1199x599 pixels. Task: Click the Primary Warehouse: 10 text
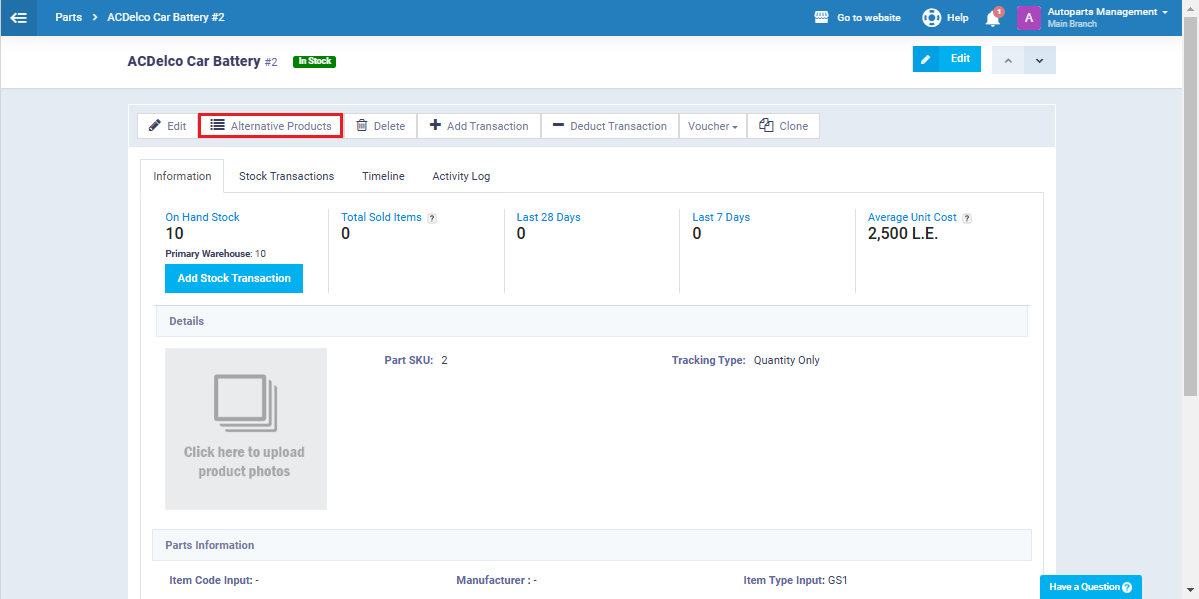pyautogui.click(x=216, y=253)
